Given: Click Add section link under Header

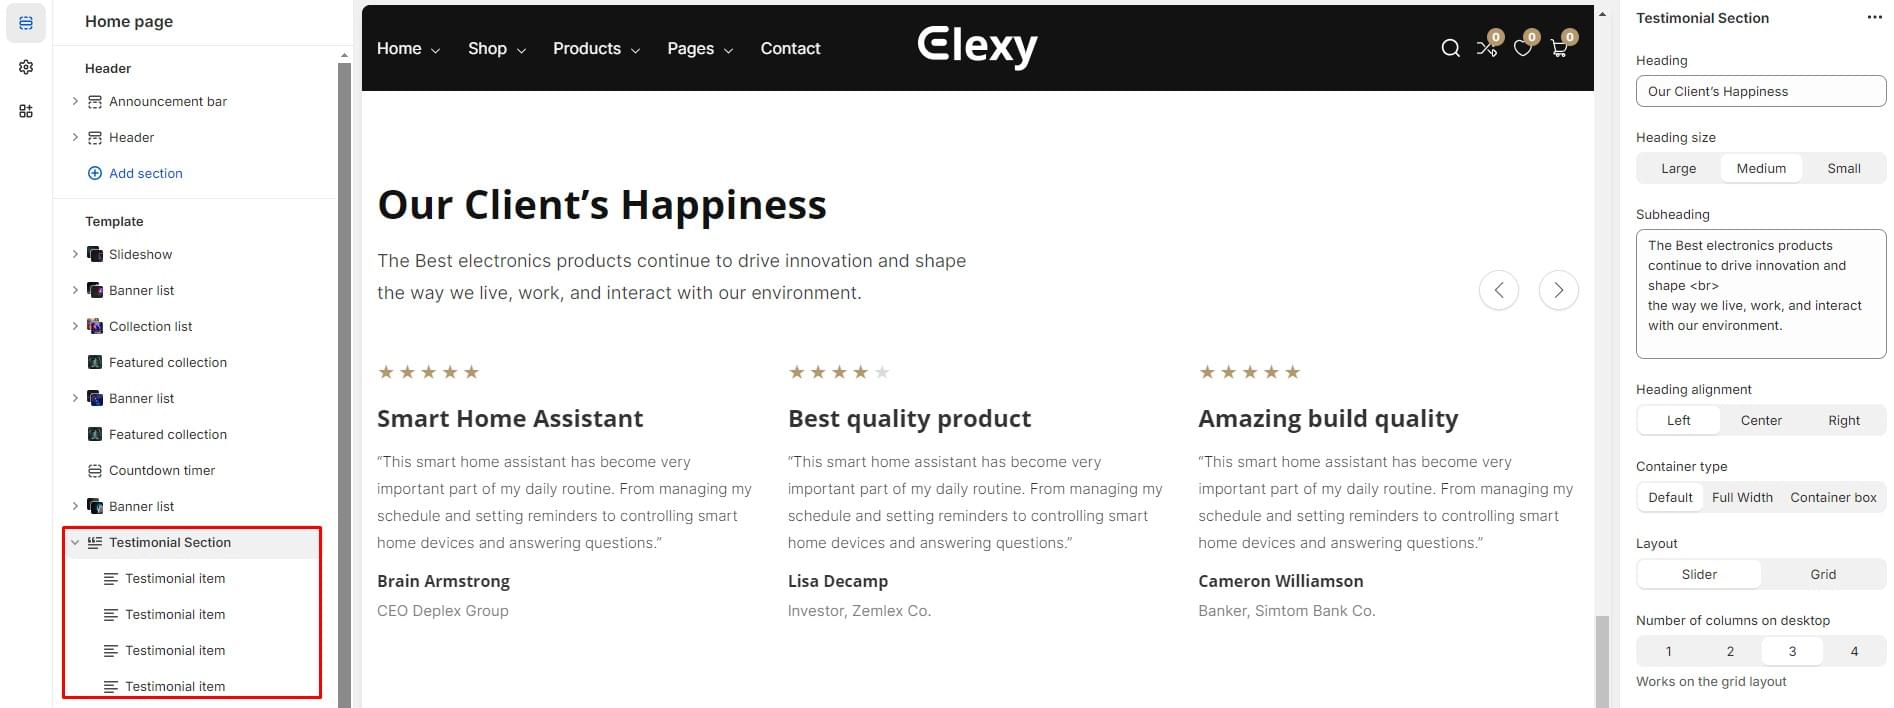Looking at the screenshot, I should pyautogui.click(x=145, y=173).
